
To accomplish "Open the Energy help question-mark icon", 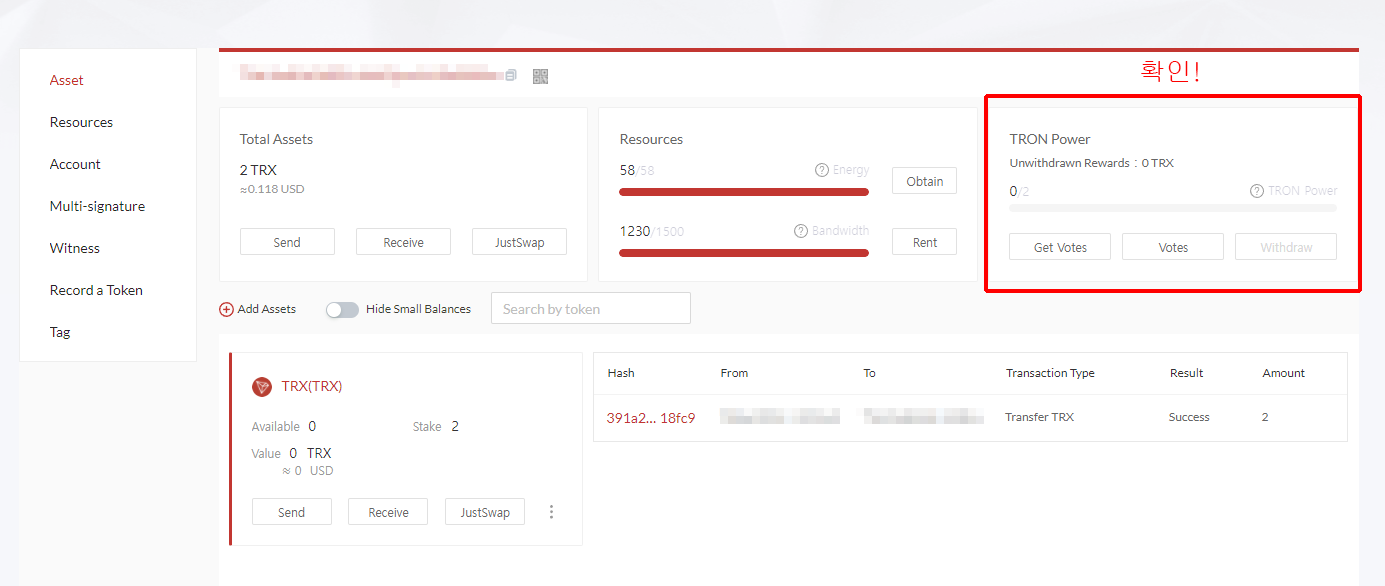I will pos(822,170).
